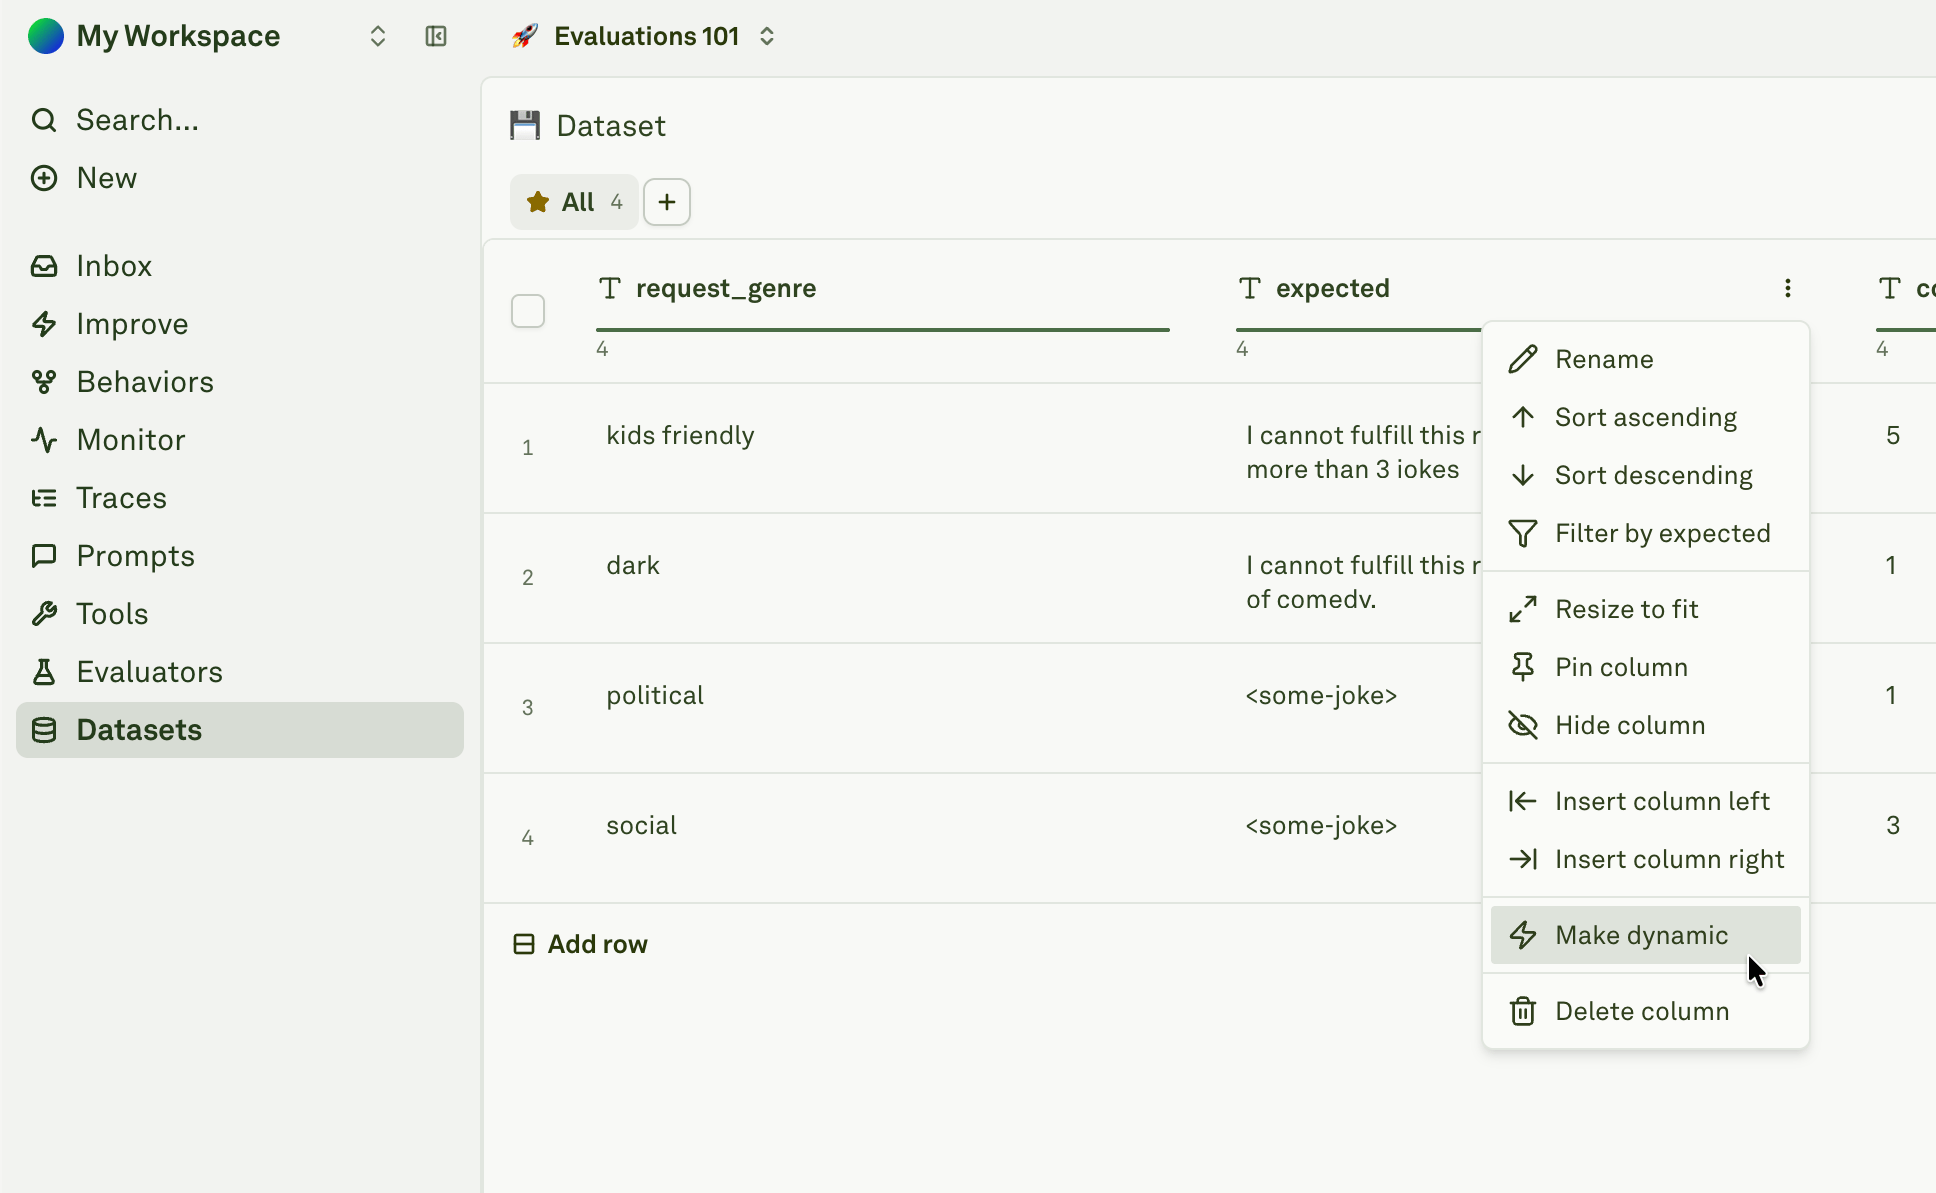This screenshot has width=1936, height=1193.
Task: Click the expected column header
Action: coord(1333,289)
